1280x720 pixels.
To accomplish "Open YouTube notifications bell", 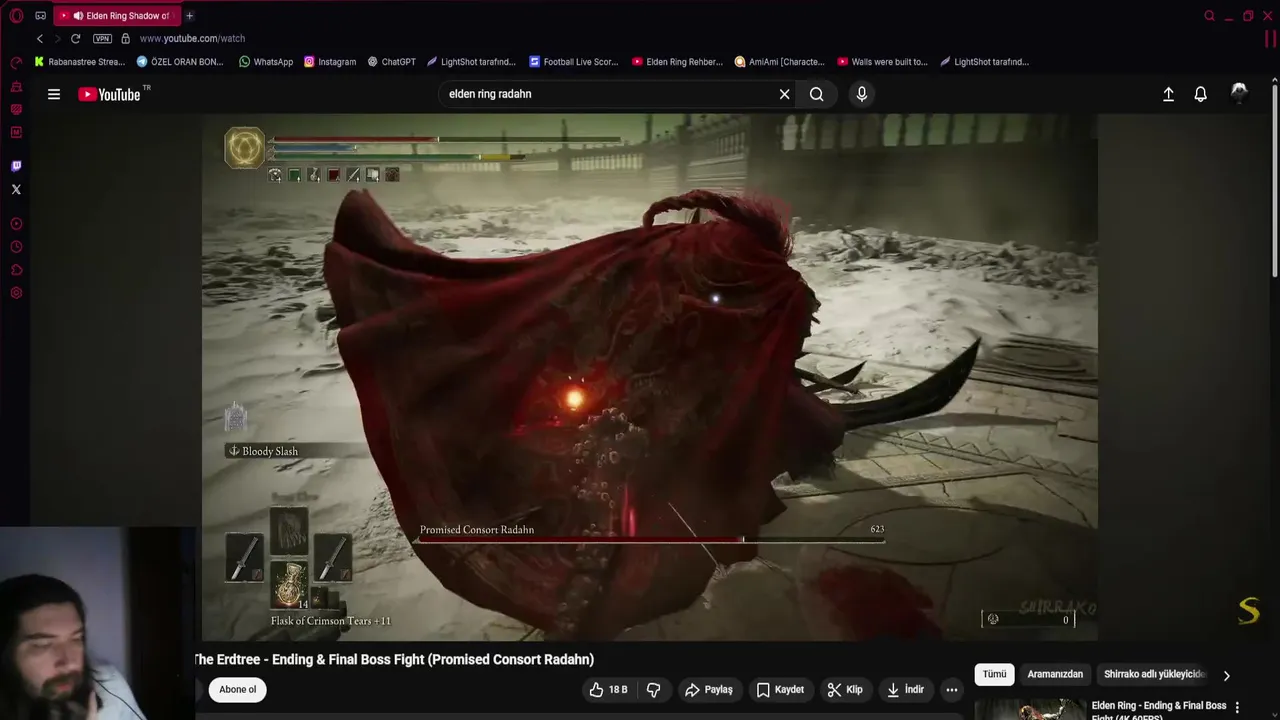I will point(1201,94).
